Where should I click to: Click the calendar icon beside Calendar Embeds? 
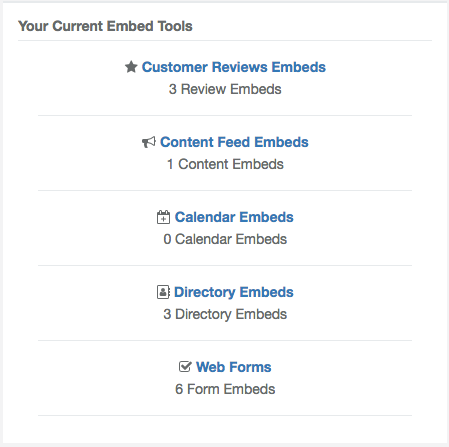pos(163,217)
